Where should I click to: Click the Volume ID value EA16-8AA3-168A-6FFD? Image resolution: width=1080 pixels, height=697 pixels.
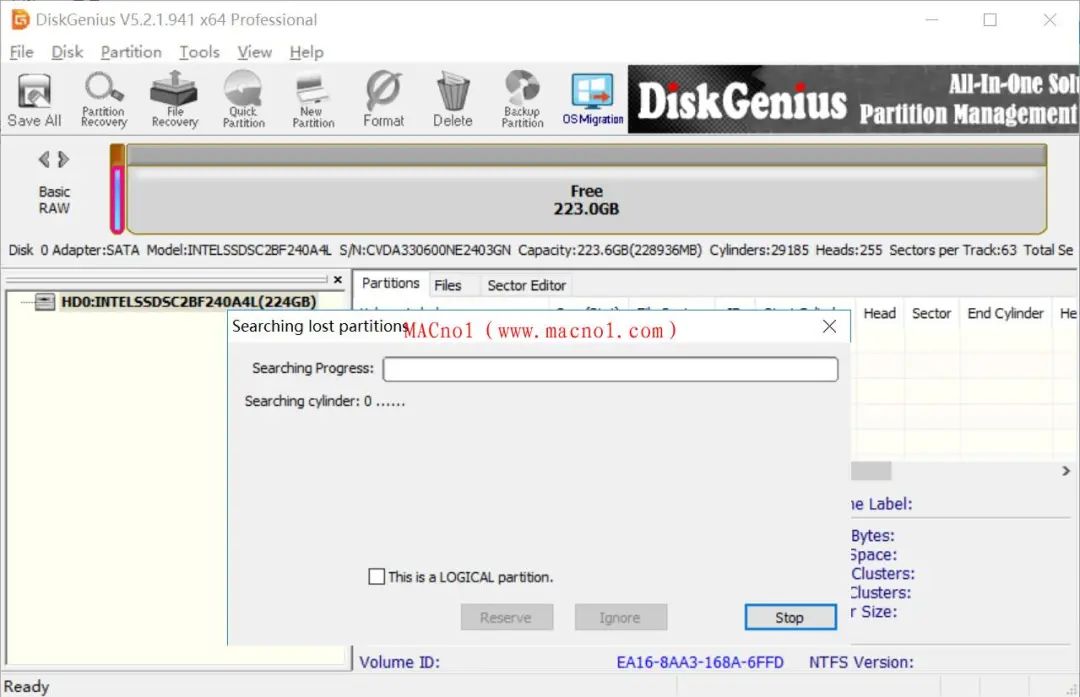pyautogui.click(x=700, y=663)
